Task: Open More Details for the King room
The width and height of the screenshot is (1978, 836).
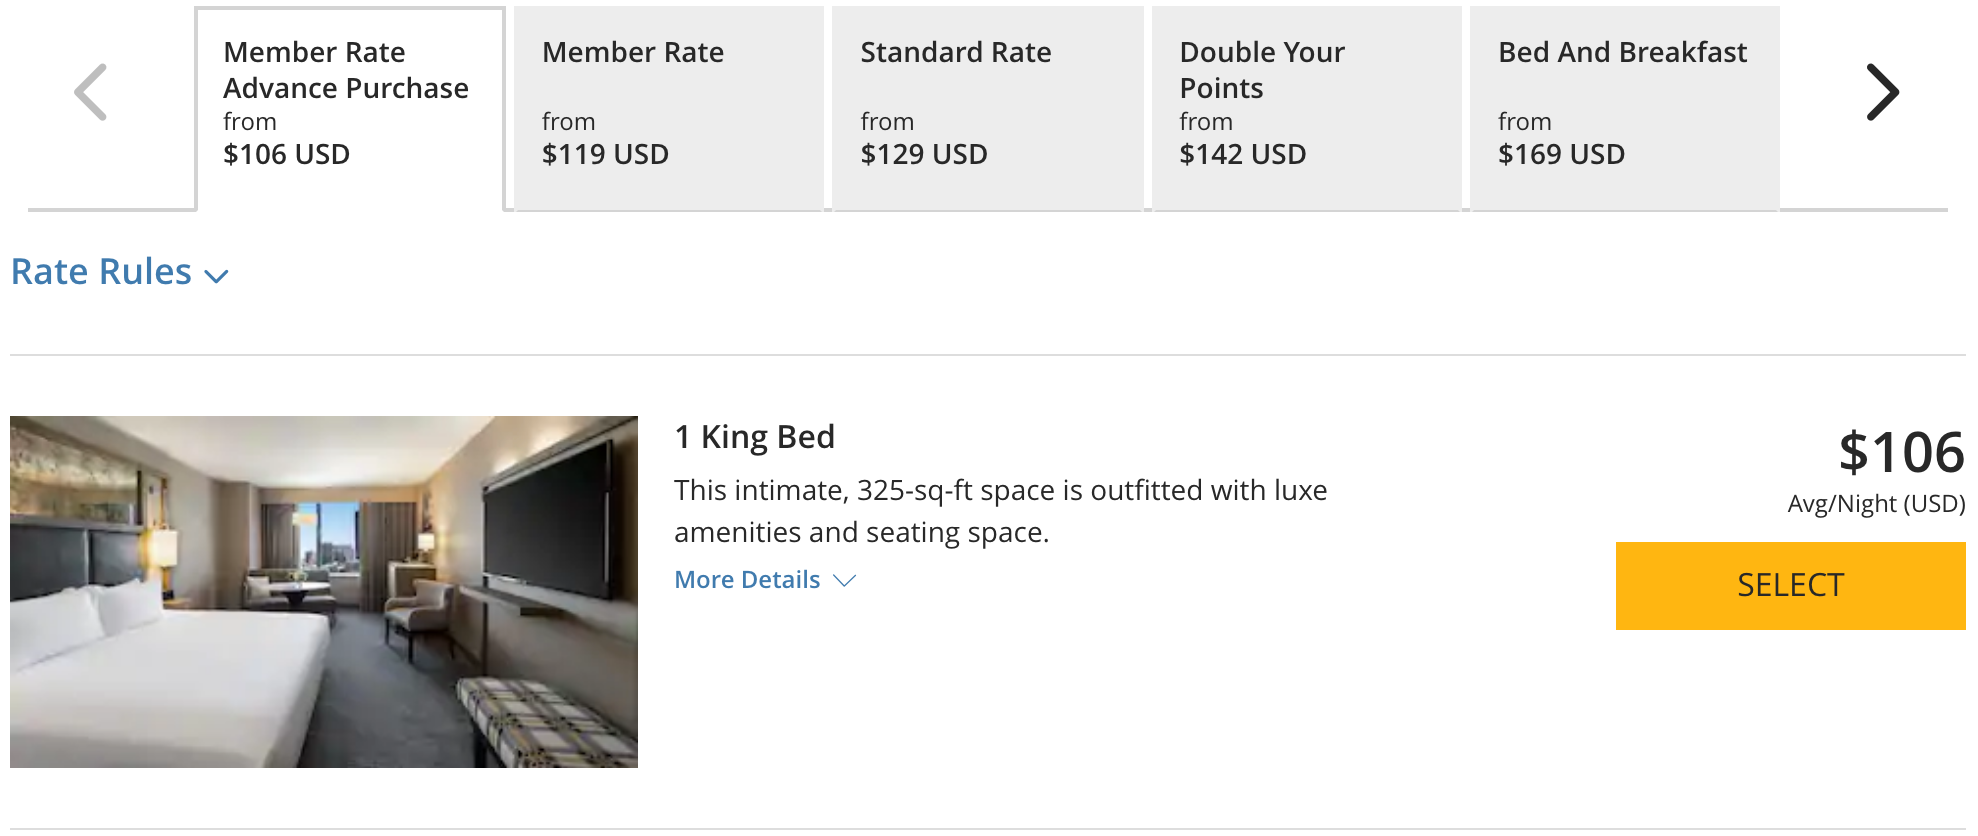Action: 747,580
